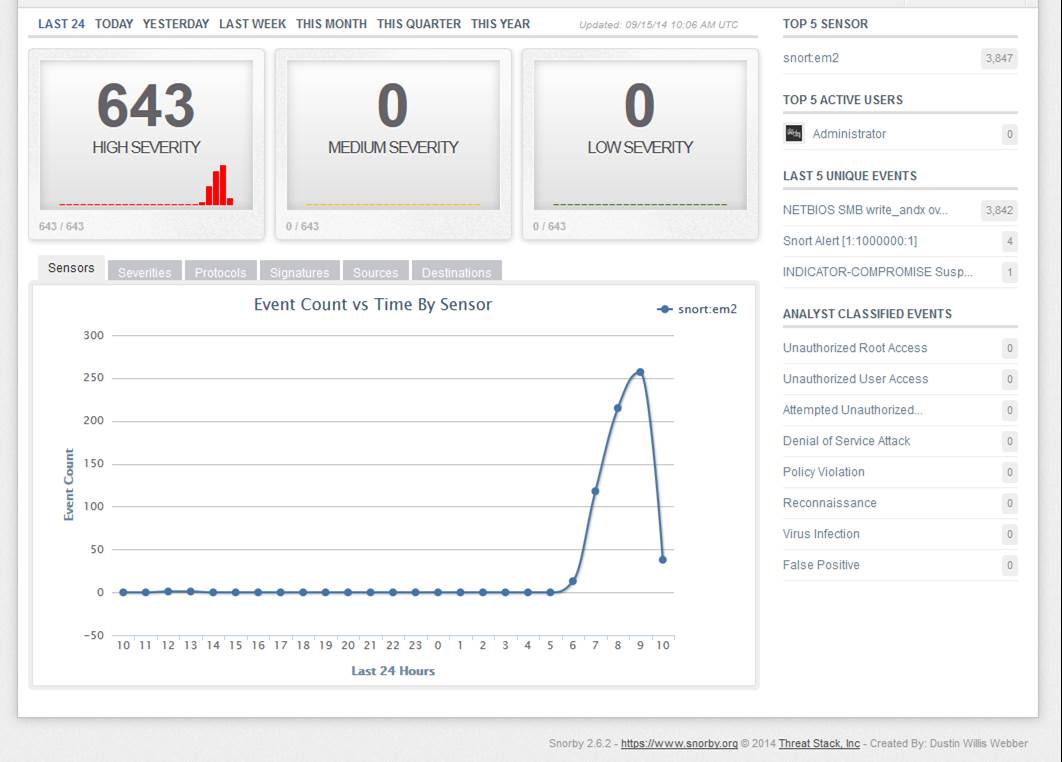Open the Threat Stack, Inc link
The width and height of the screenshot is (1062, 762).
pos(819,744)
